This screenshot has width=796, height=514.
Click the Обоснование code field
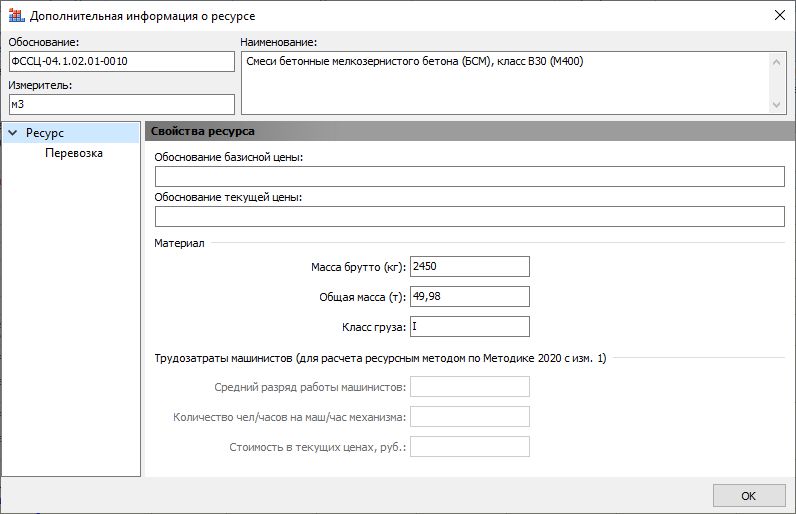(122, 61)
